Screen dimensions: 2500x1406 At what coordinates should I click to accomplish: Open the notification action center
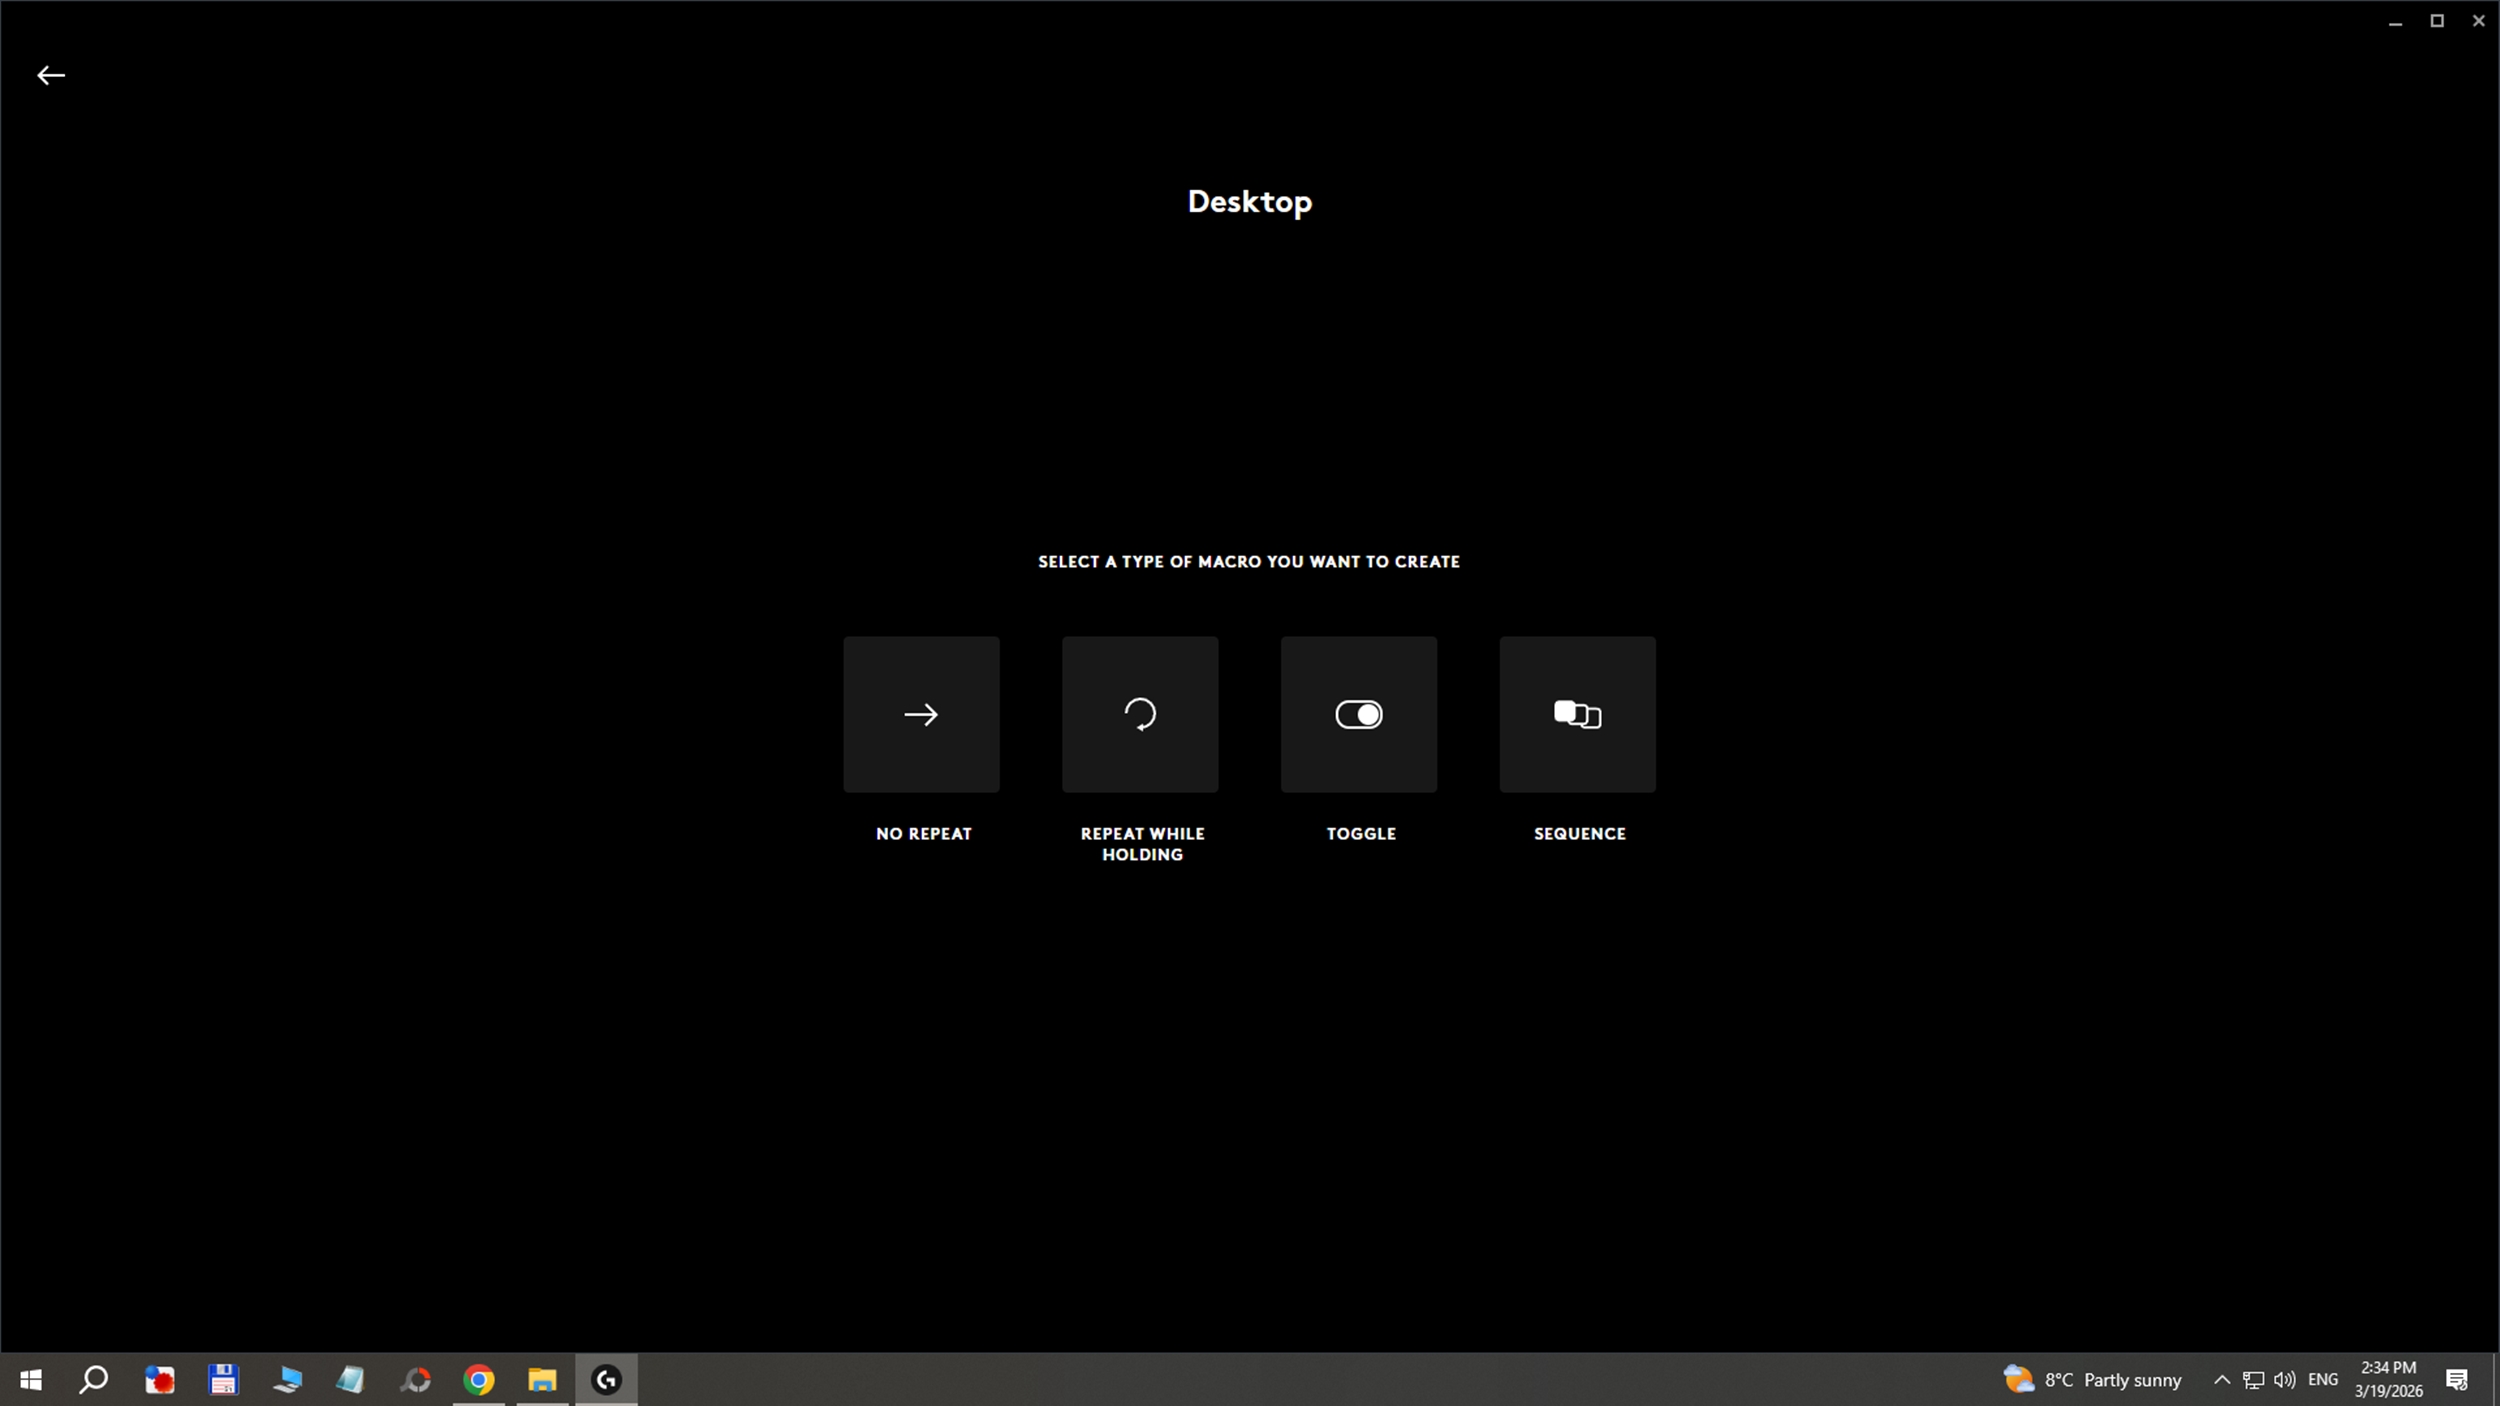pos(2457,1380)
